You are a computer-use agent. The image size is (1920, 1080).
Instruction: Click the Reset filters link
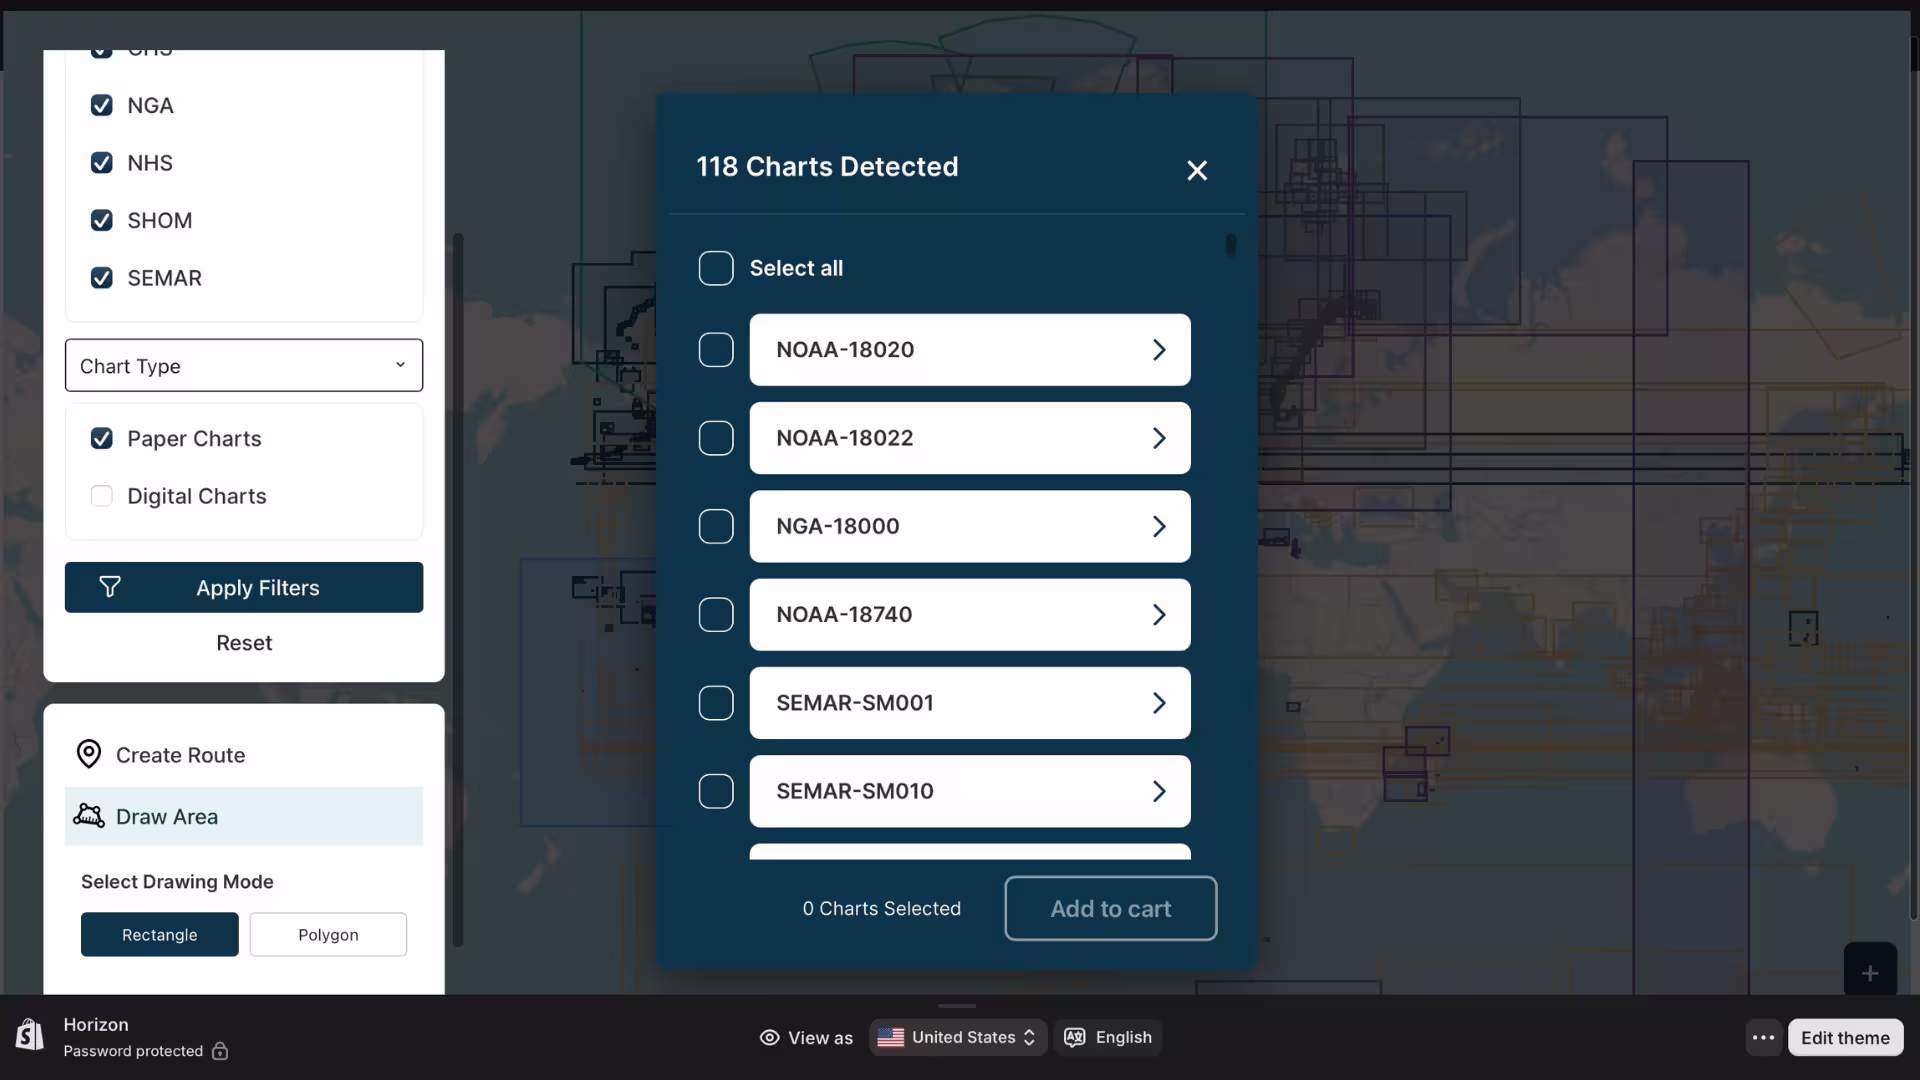tap(244, 643)
